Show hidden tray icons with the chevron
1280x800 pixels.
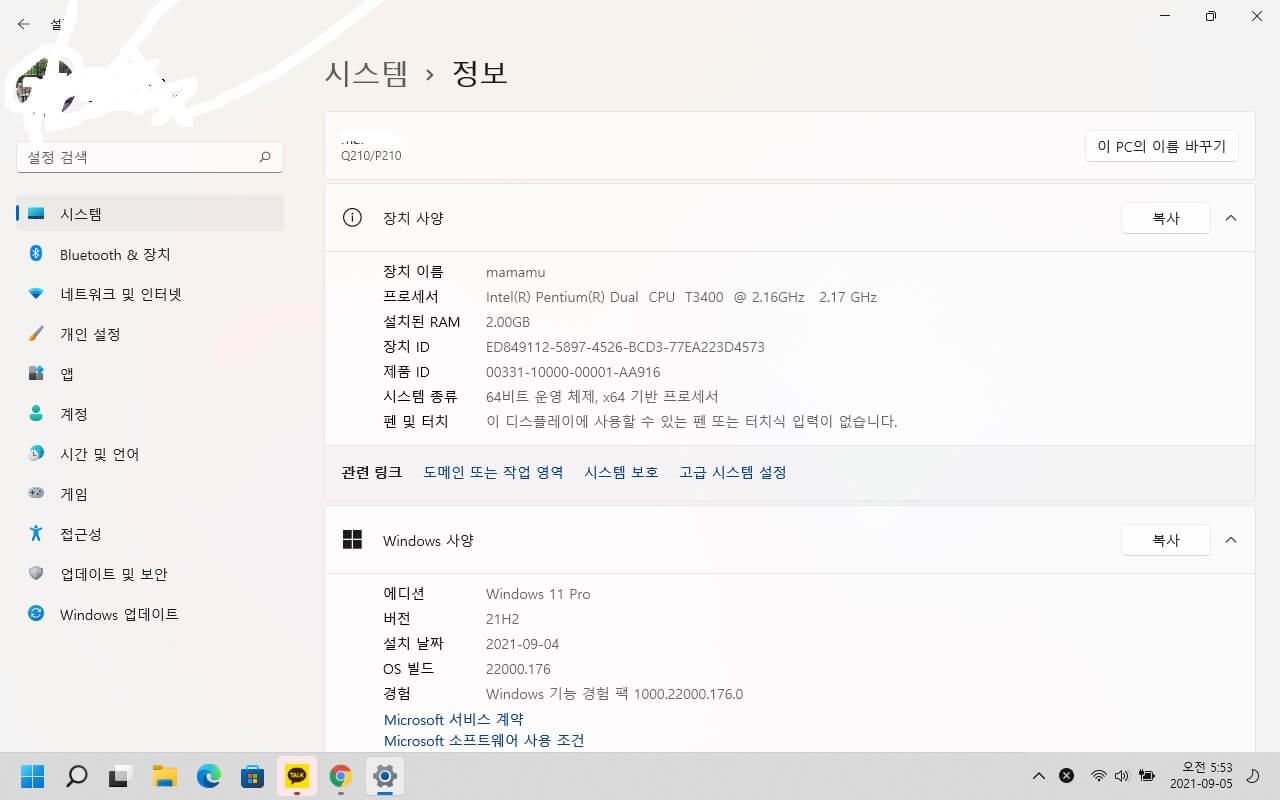coord(1039,775)
